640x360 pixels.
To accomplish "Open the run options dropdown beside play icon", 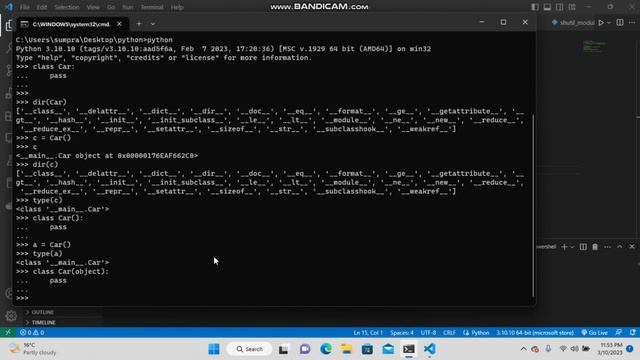I will tap(609, 23).
